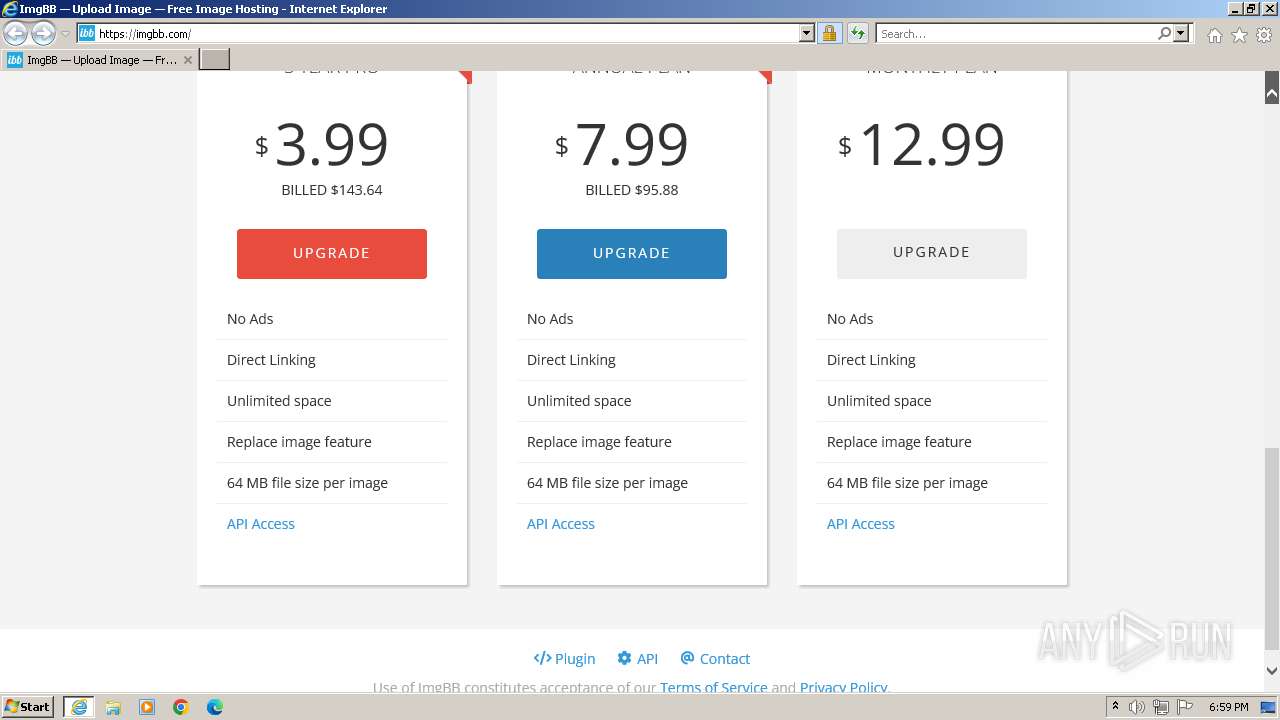Viewport: 1280px width, 720px height.
Task: Click the browser Back arrow button
Action: (x=15, y=33)
